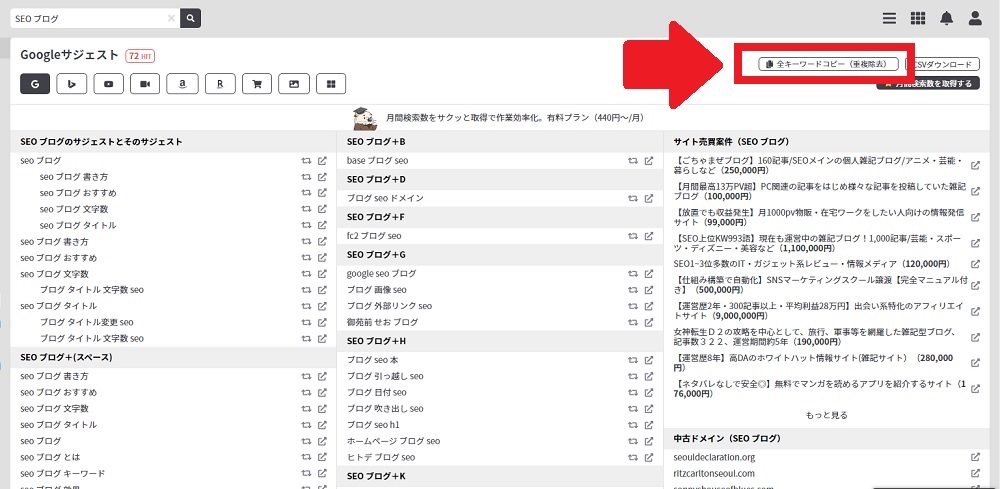Switch to the Rakuten (R) suggest source
The width and height of the screenshot is (1000, 489).
tap(220, 84)
